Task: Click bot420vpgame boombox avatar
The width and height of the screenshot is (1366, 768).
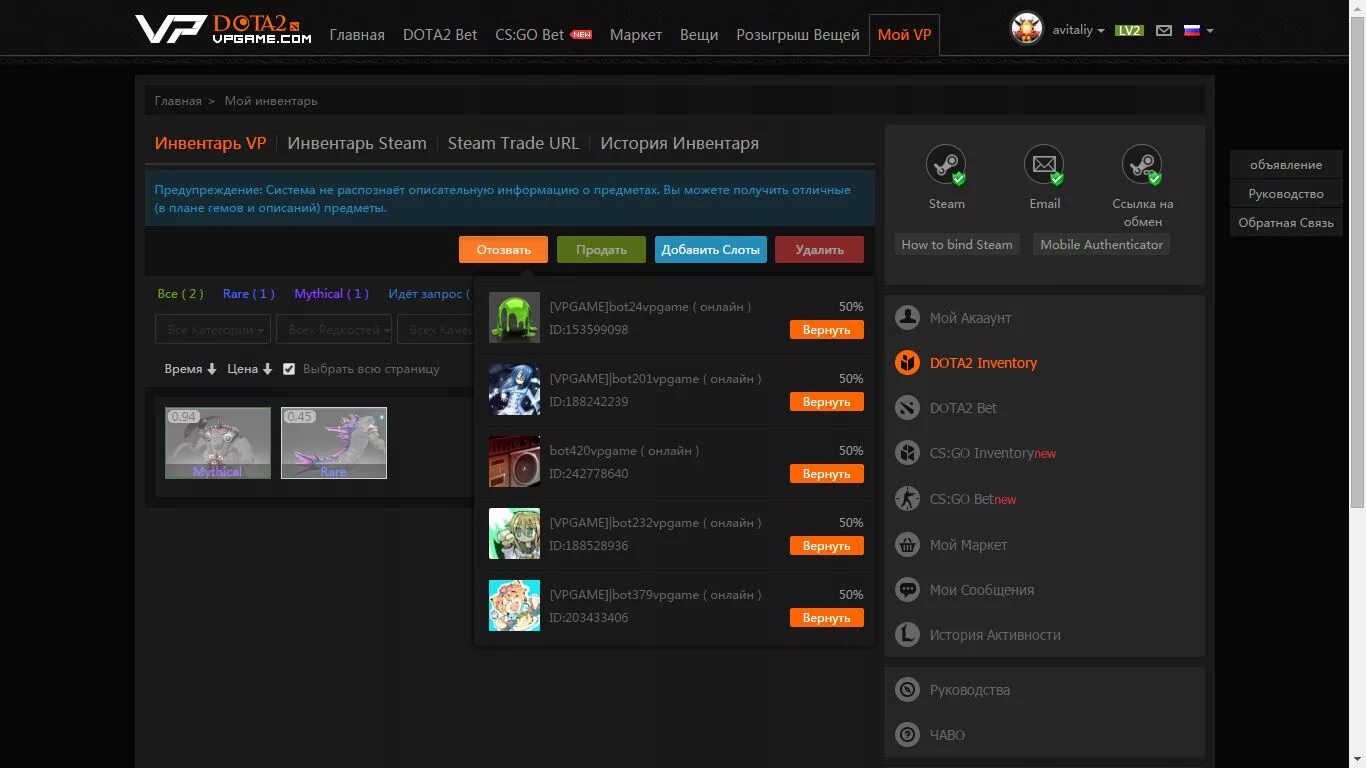Action: pos(514,462)
